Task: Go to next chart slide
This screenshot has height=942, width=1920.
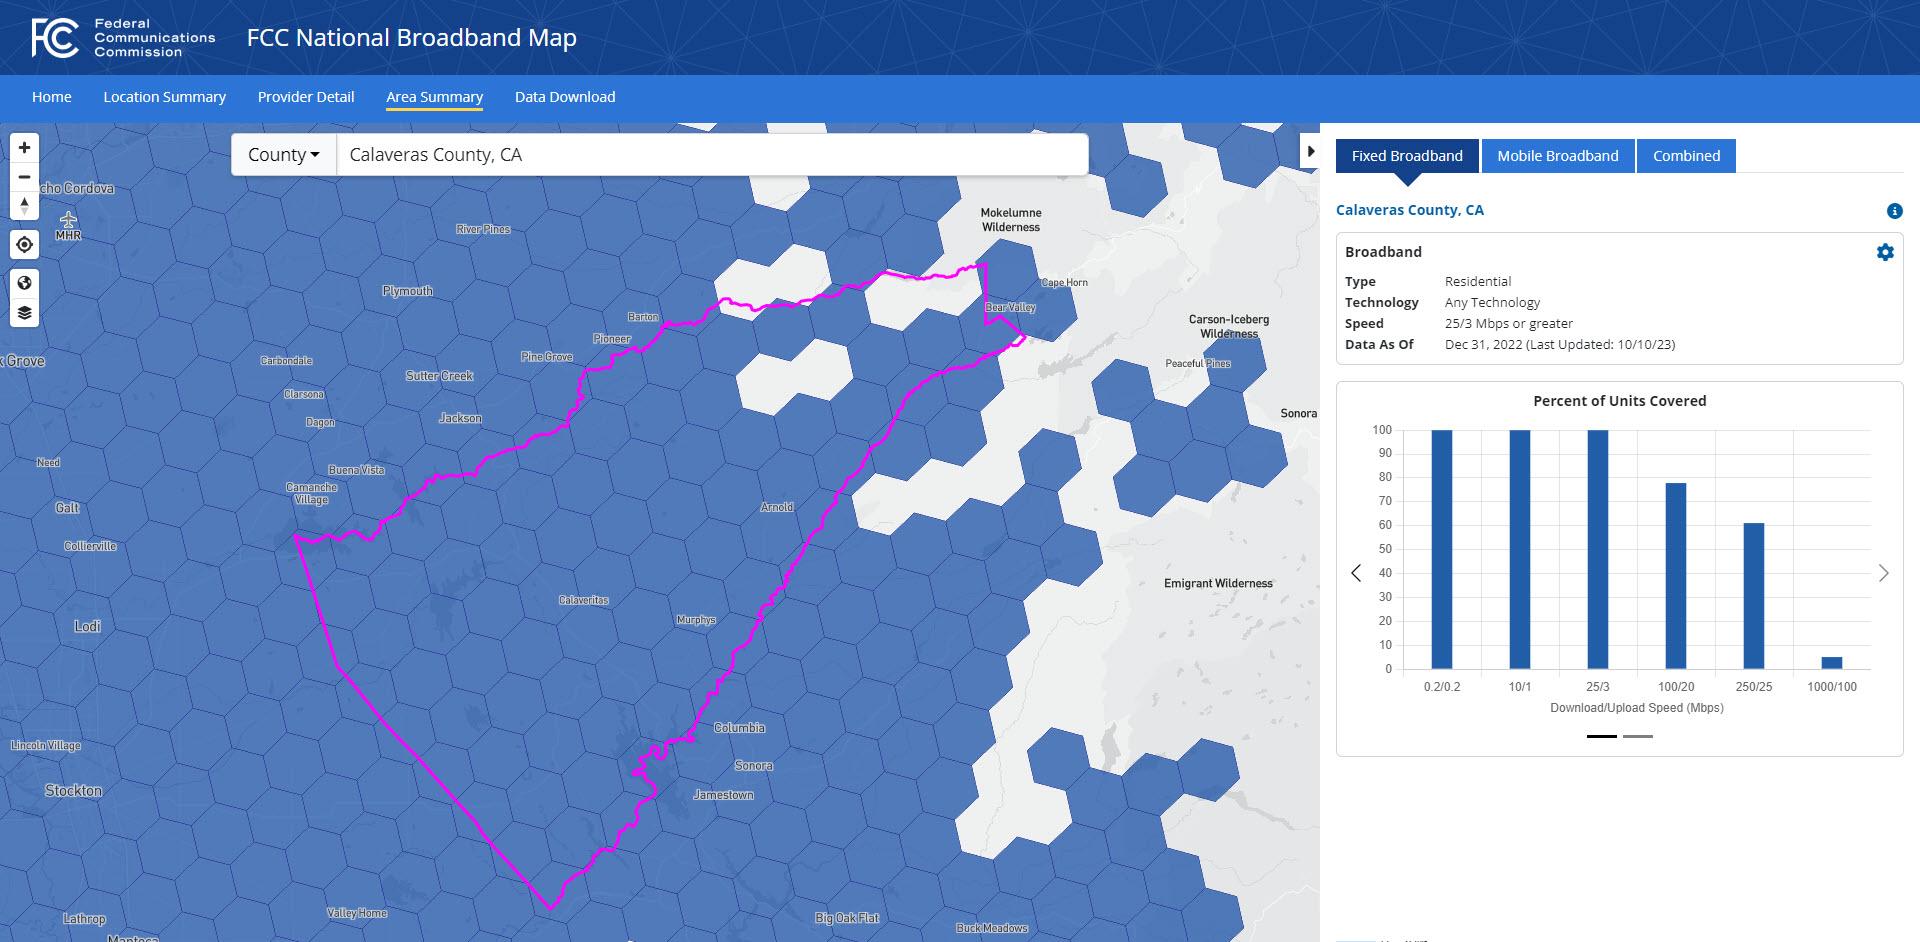Action: pyautogui.click(x=1883, y=573)
